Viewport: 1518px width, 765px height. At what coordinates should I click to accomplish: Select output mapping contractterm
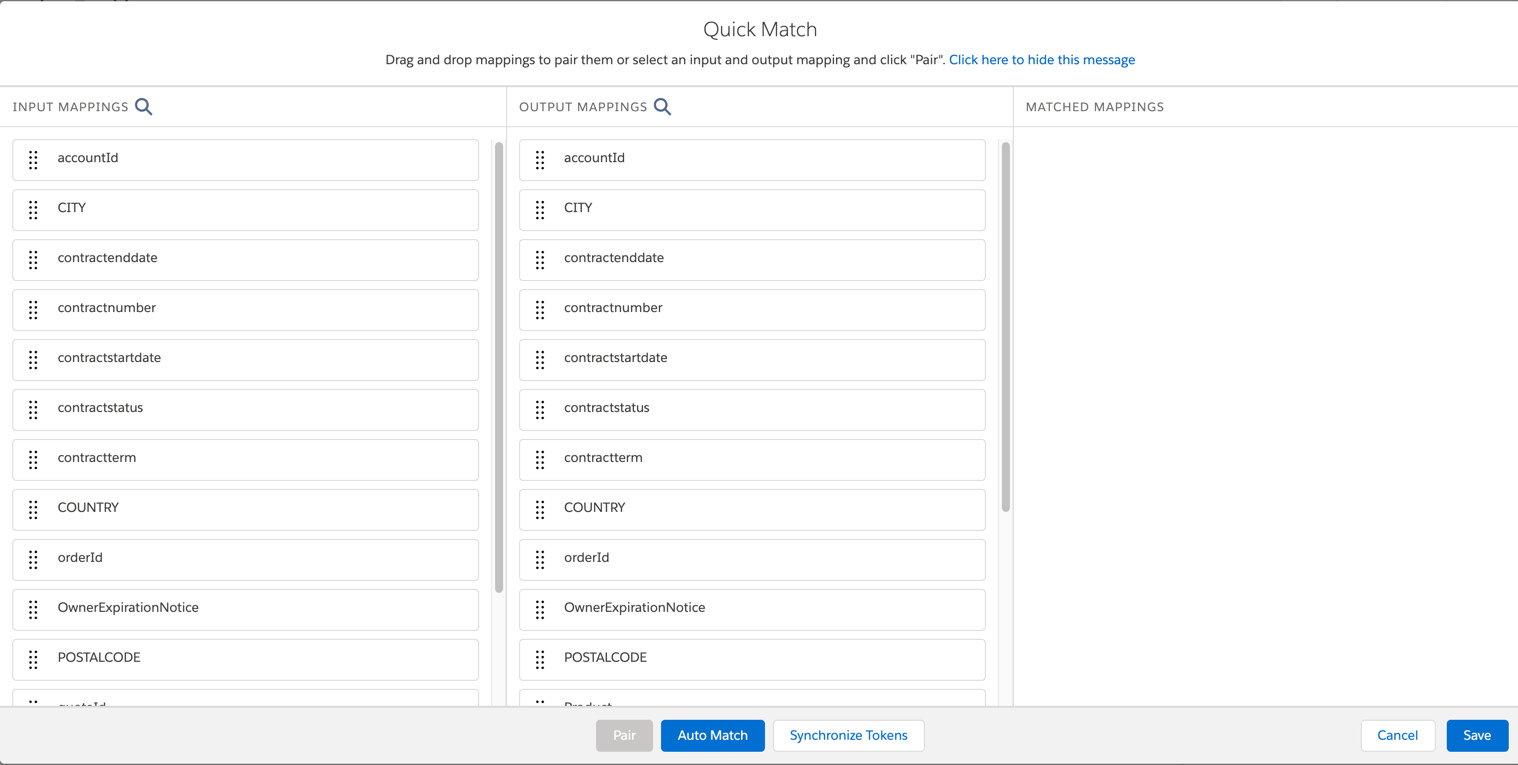[x=752, y=459]
